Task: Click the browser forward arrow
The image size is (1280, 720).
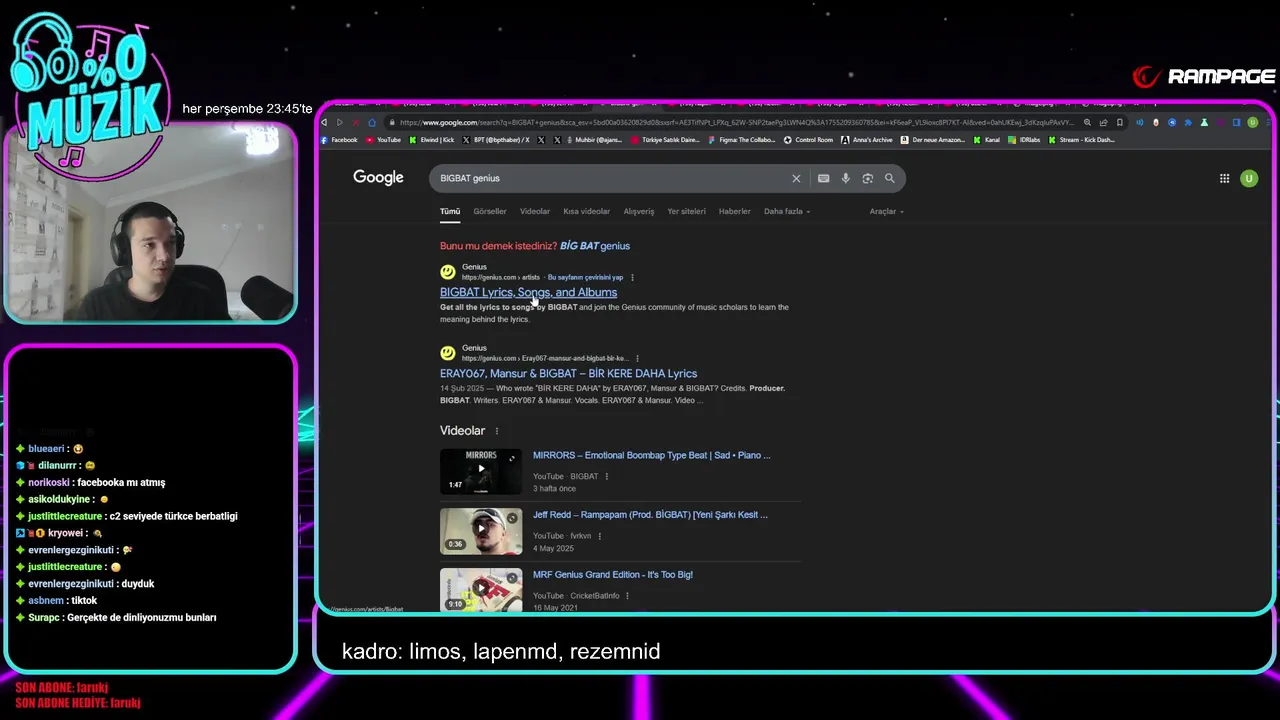Action: point(339,122)
